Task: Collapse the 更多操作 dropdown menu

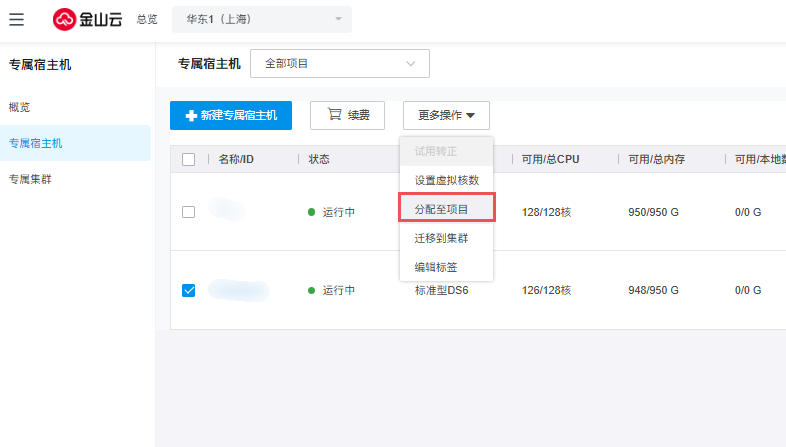Action: point(446,115)
